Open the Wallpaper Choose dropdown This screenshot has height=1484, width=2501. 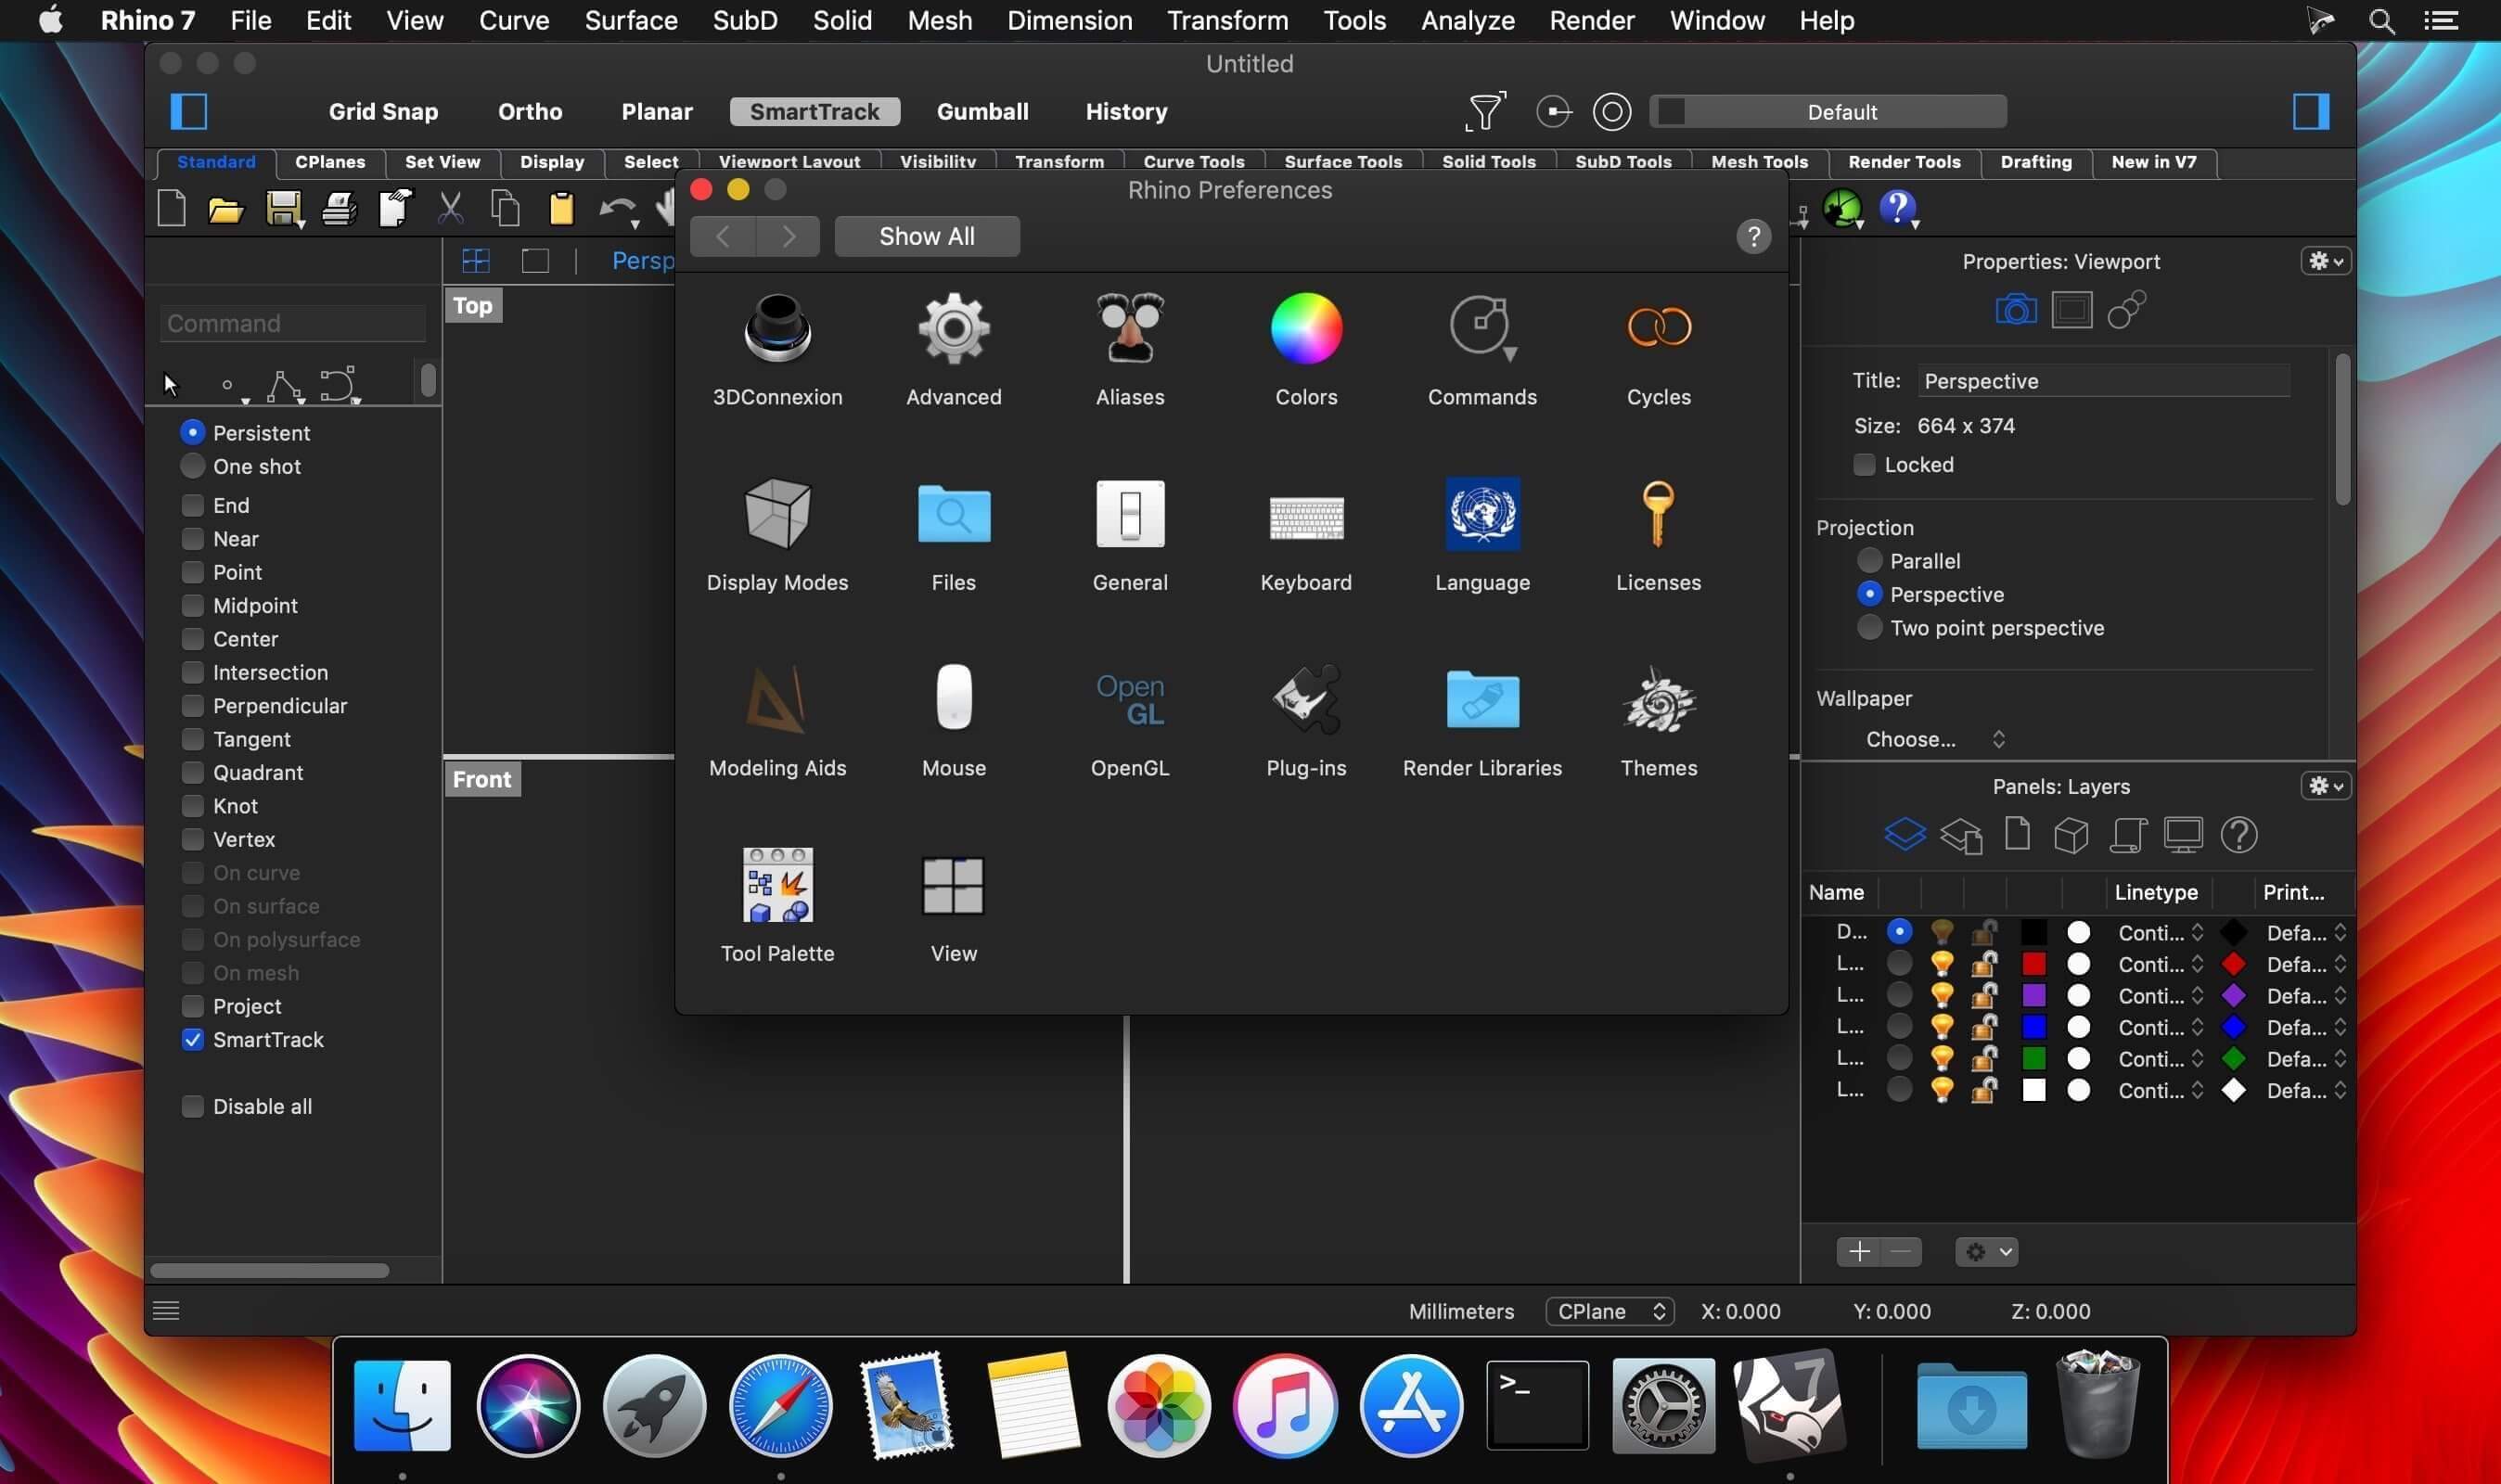[1934, 739]
